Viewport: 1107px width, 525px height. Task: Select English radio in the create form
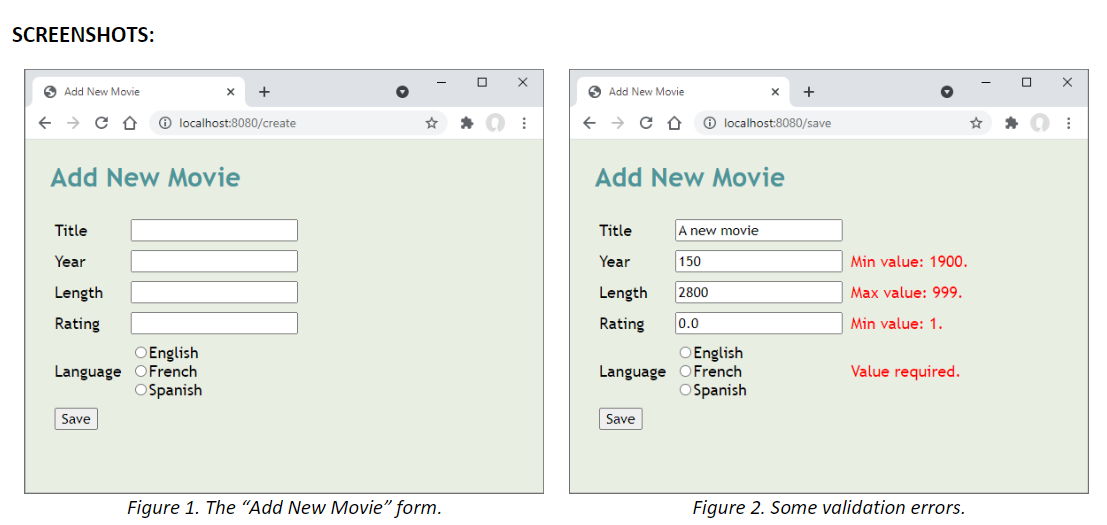click(x=140, y=352)
